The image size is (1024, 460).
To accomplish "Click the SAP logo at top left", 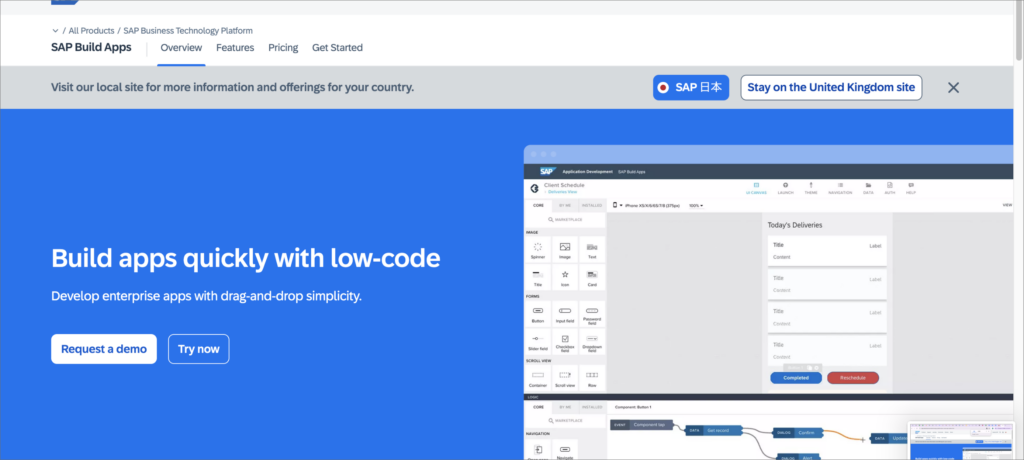I will pyautogui.click(x=66, y=3).
